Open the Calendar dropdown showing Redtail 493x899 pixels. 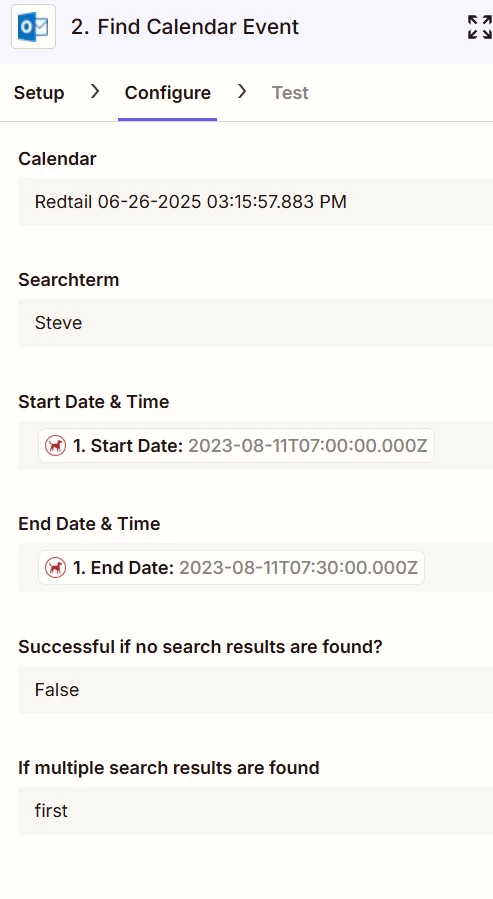click(x=256, y=202)
